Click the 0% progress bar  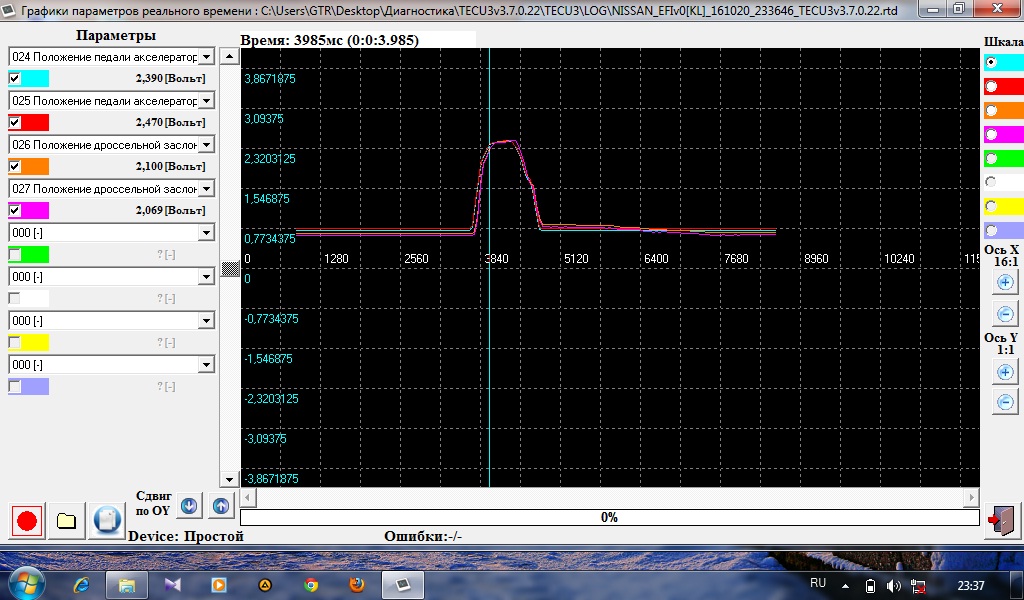(609, 517)
